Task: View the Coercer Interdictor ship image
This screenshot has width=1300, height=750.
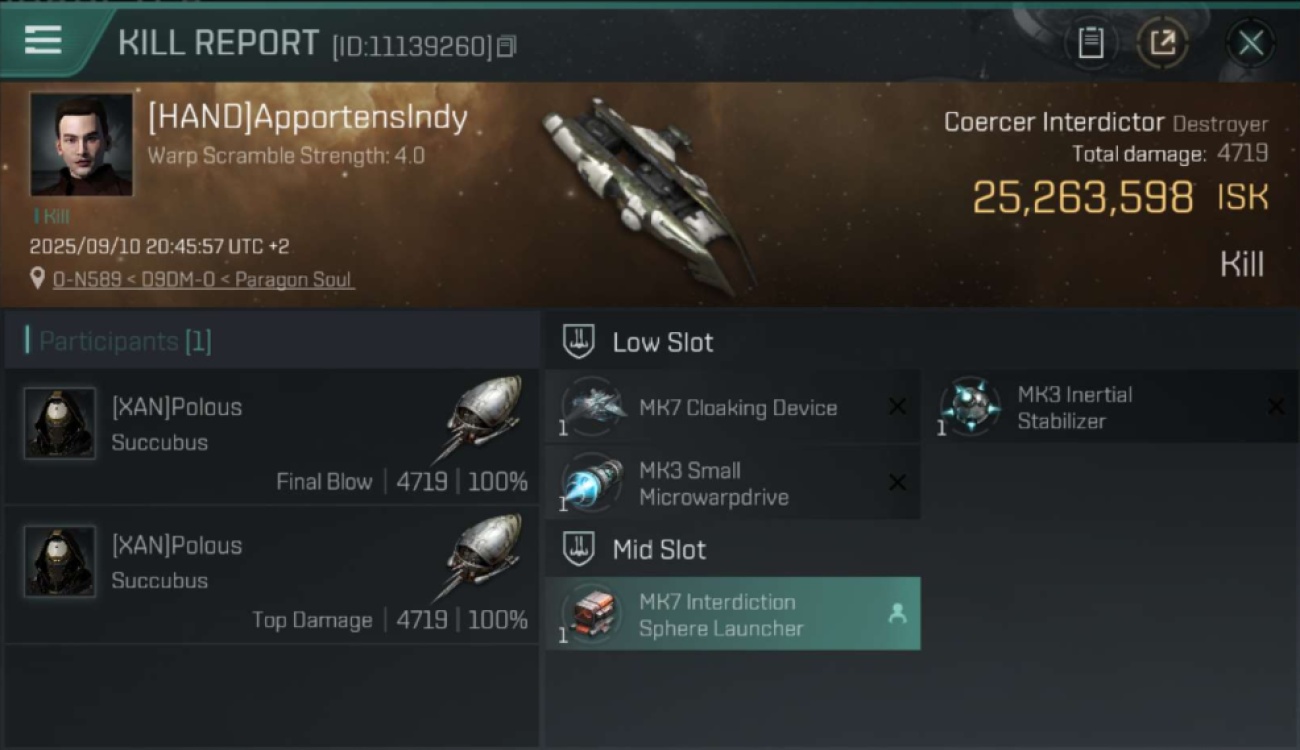Action: (x=650, y=195)
